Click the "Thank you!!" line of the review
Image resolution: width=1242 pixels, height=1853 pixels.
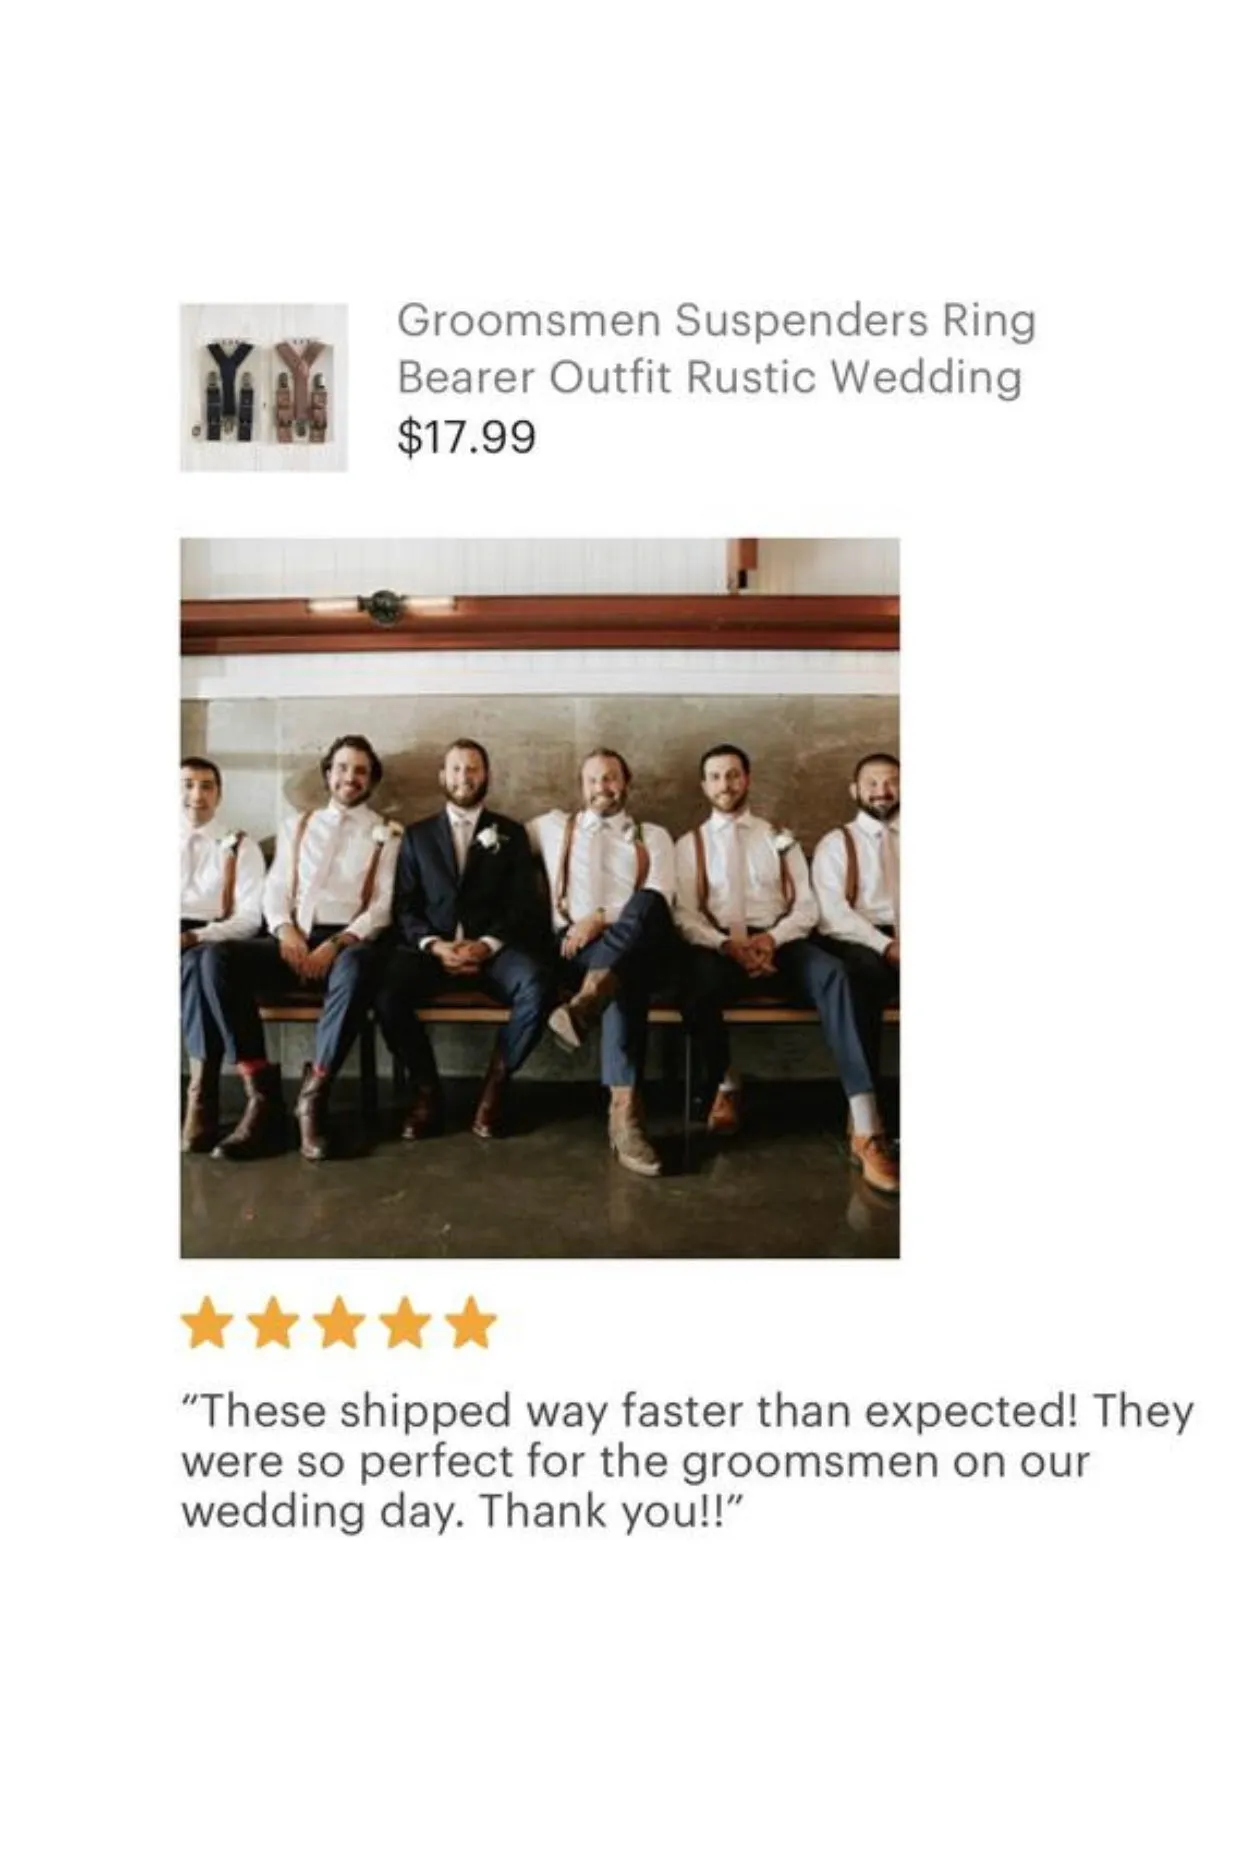coord(611,1511)
